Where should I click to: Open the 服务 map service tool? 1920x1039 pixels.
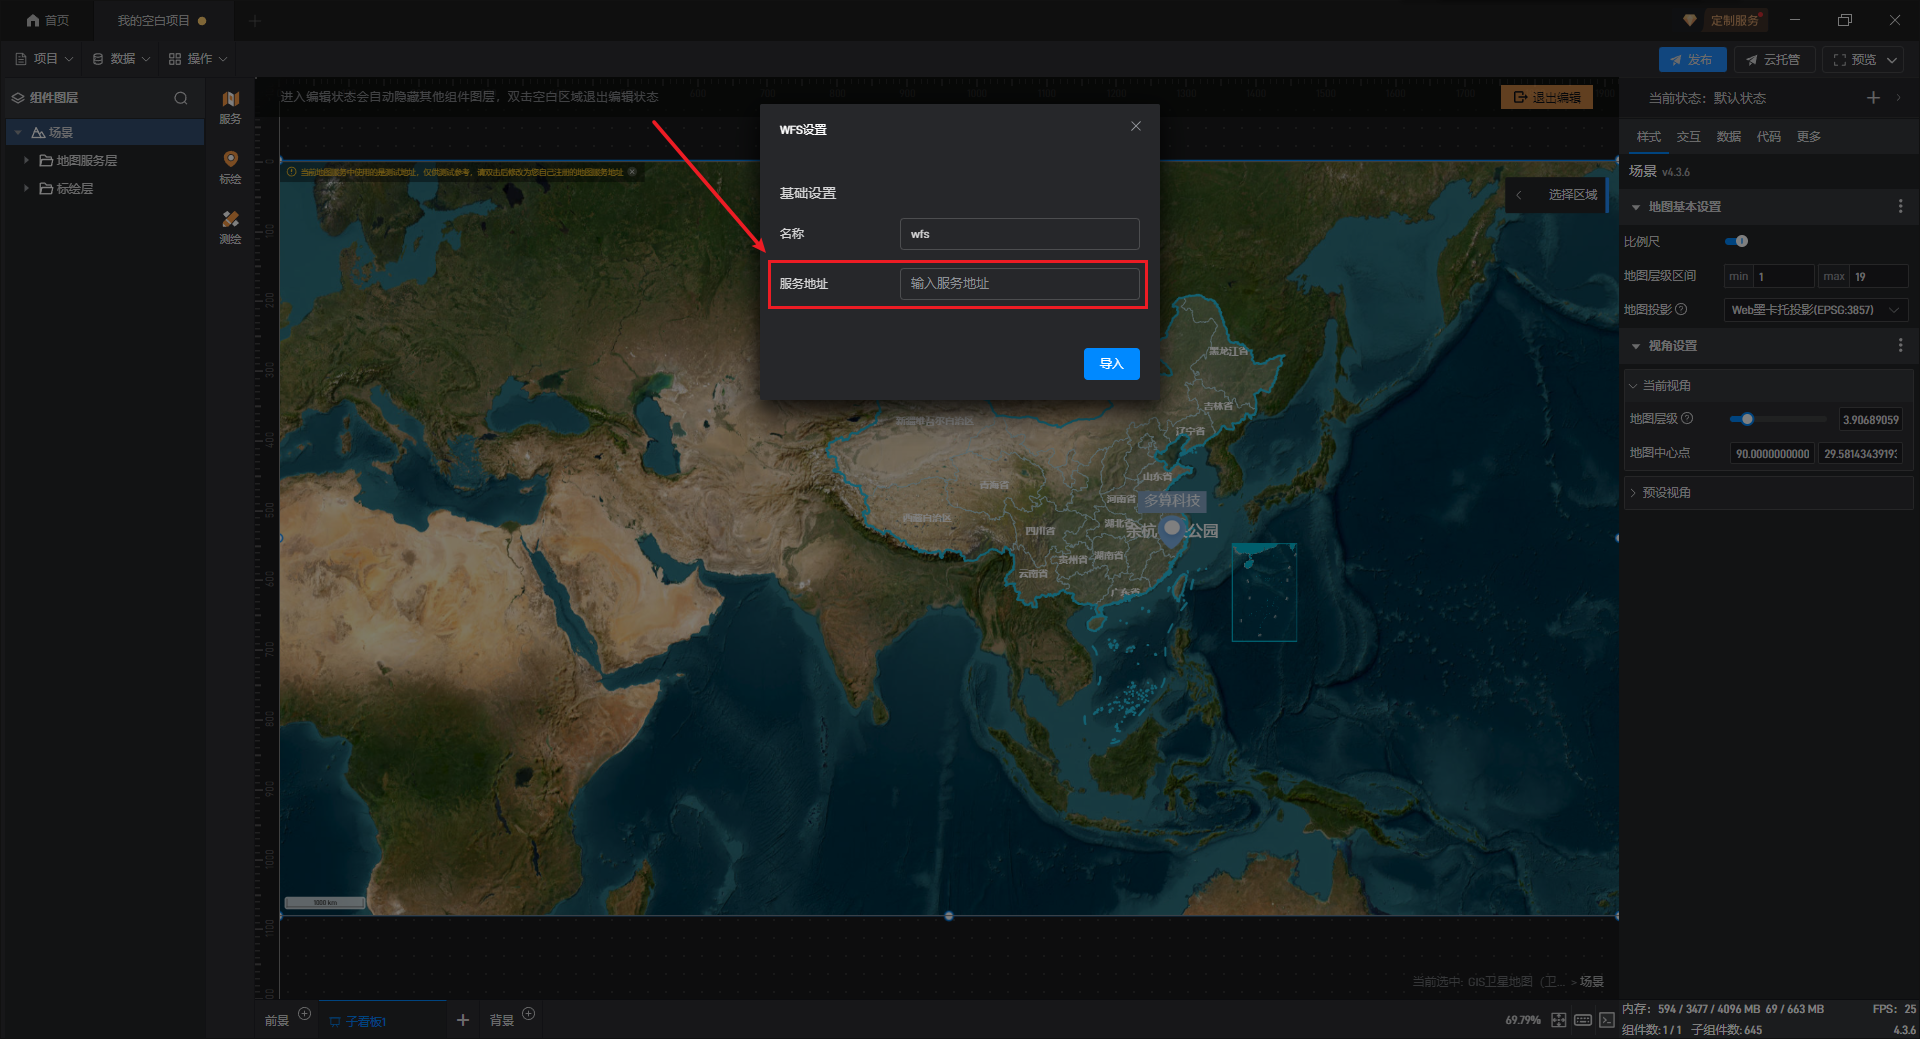(x=230, y=106)
